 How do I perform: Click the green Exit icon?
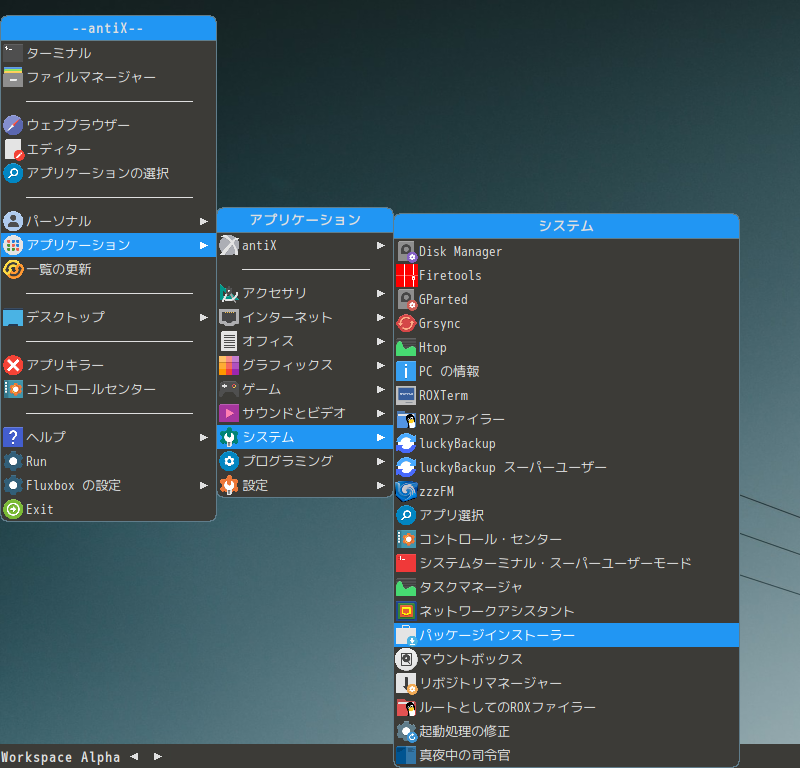[13, 509]
